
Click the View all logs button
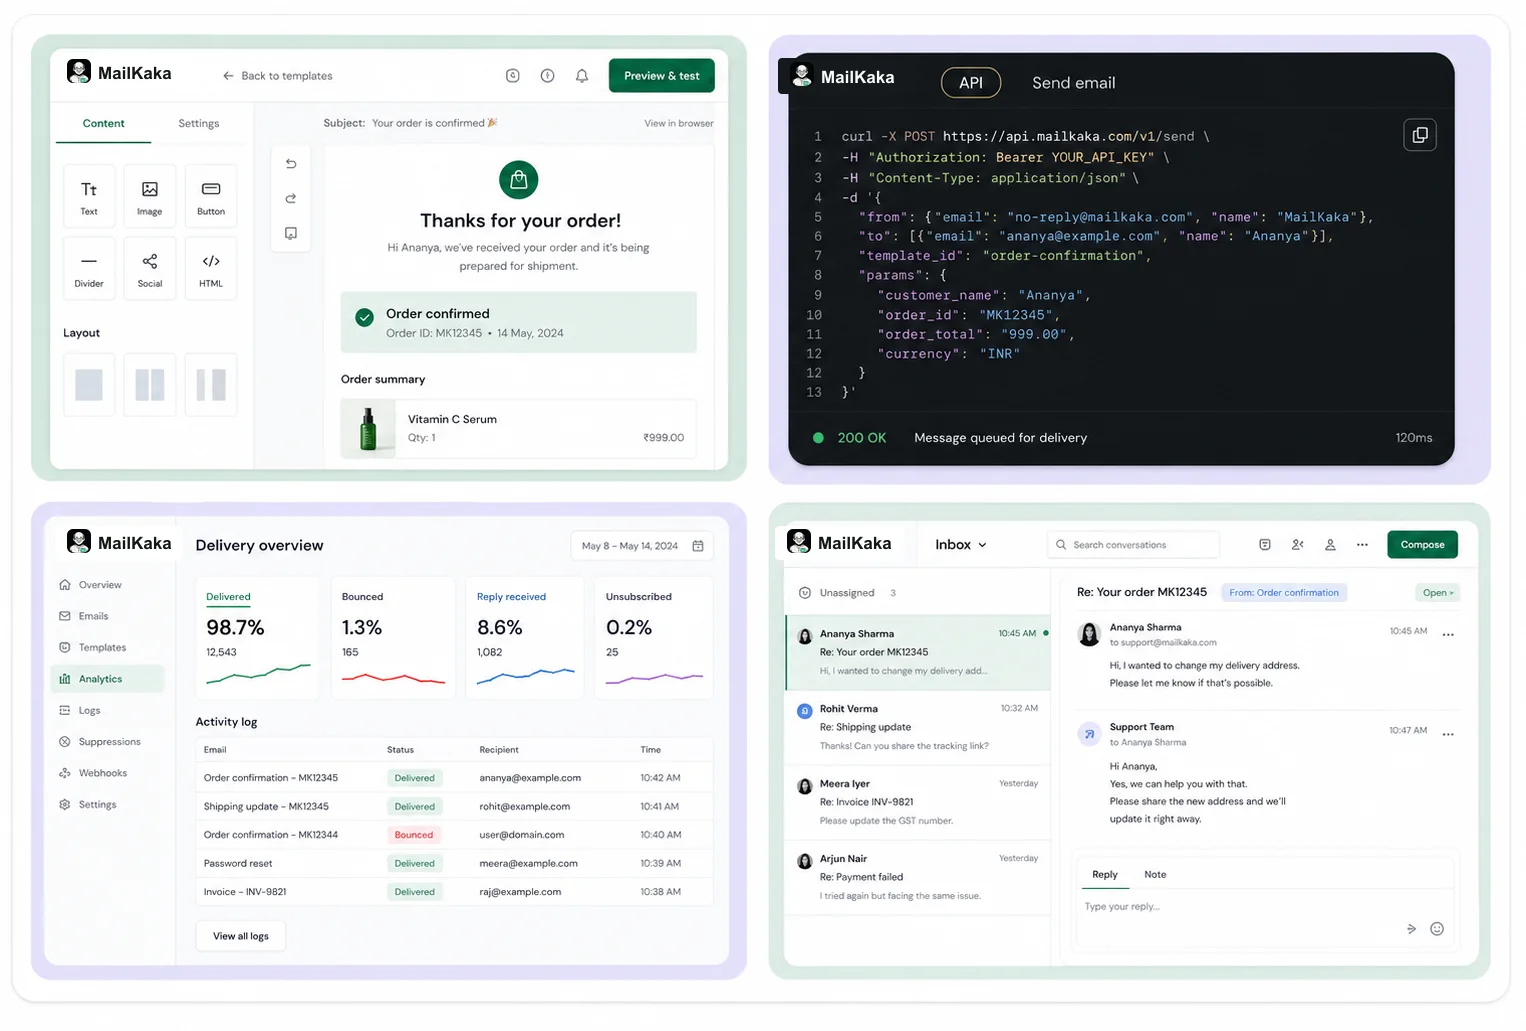241,937
